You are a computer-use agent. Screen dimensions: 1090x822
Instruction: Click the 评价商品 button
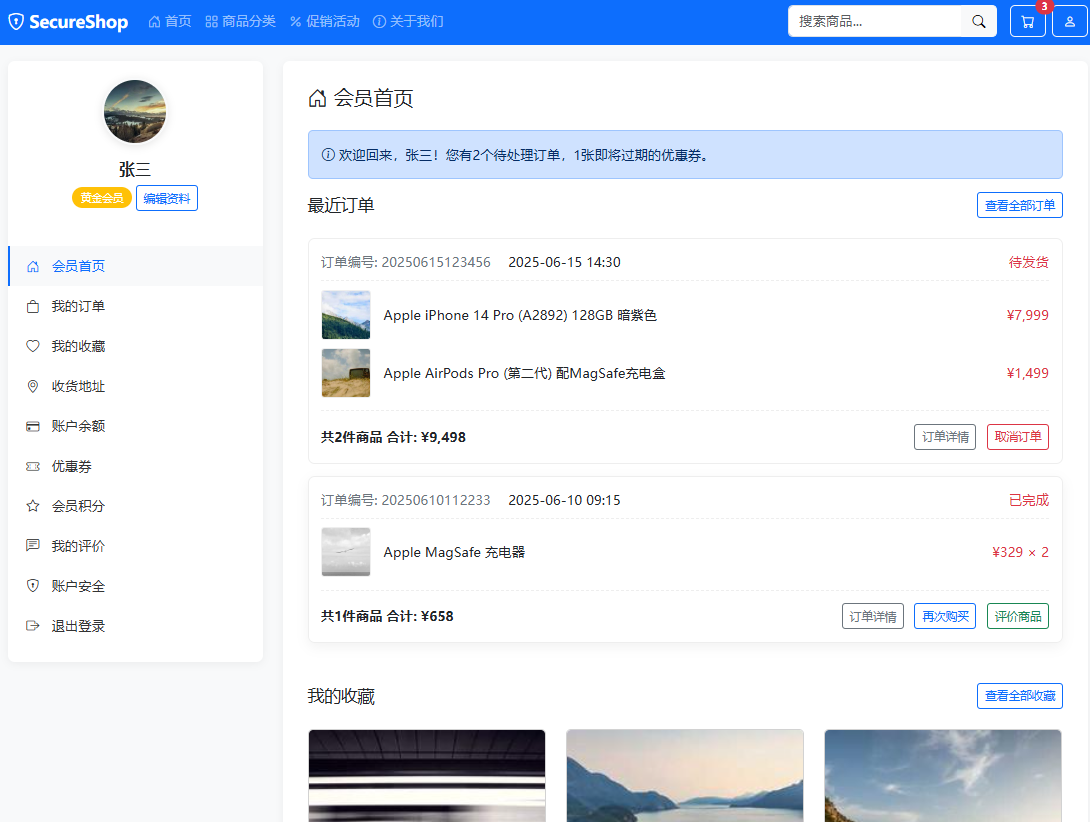click(x=1018, y=616)
